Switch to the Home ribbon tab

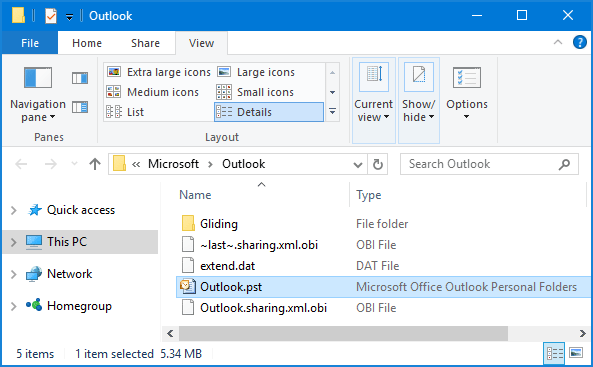point(87,43)
